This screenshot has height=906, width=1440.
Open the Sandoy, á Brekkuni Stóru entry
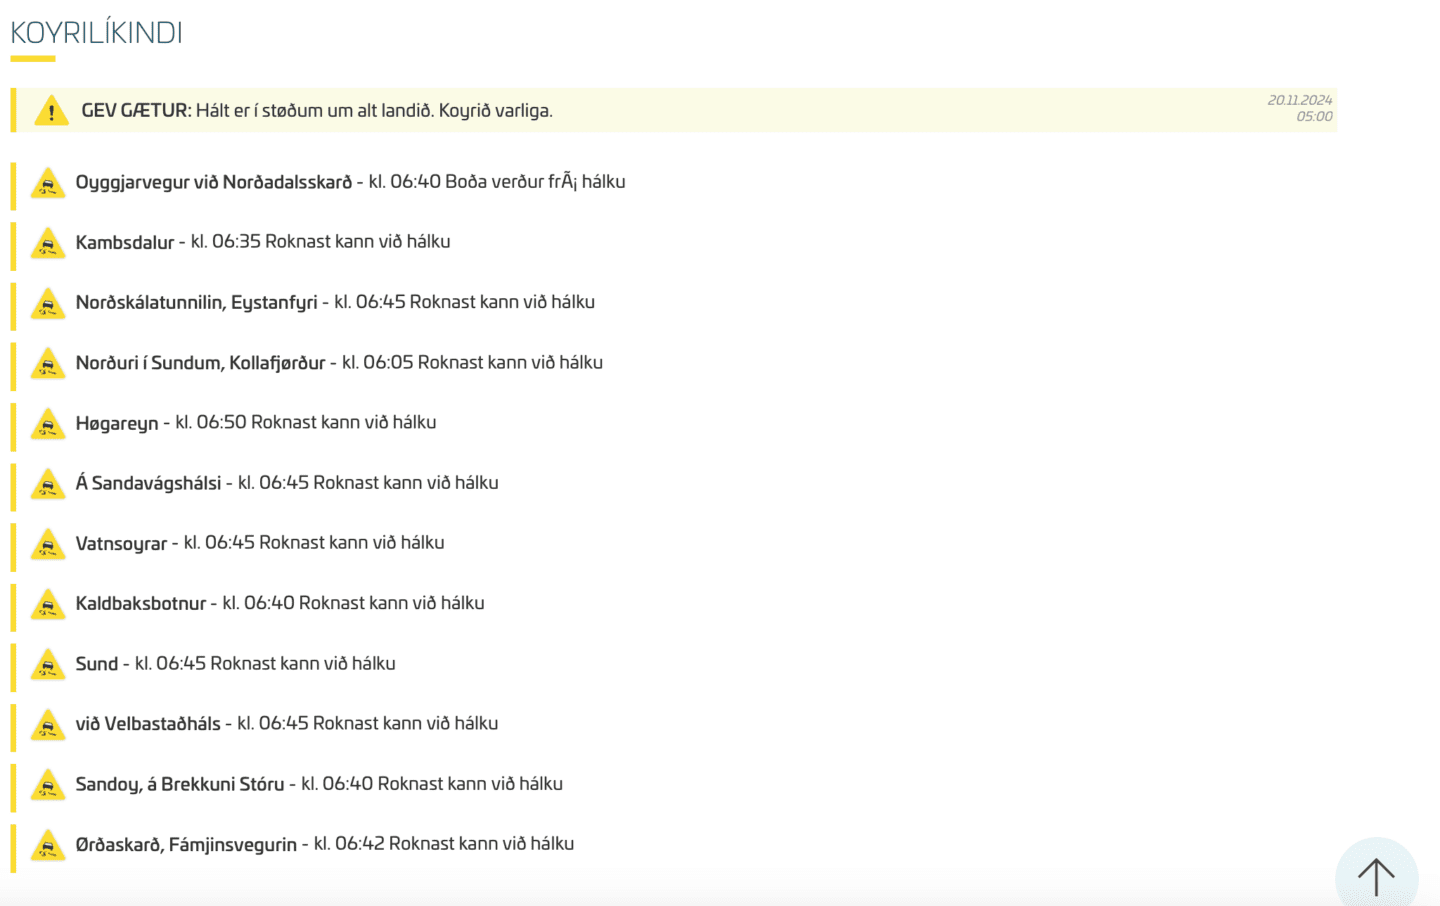point(319,784)
